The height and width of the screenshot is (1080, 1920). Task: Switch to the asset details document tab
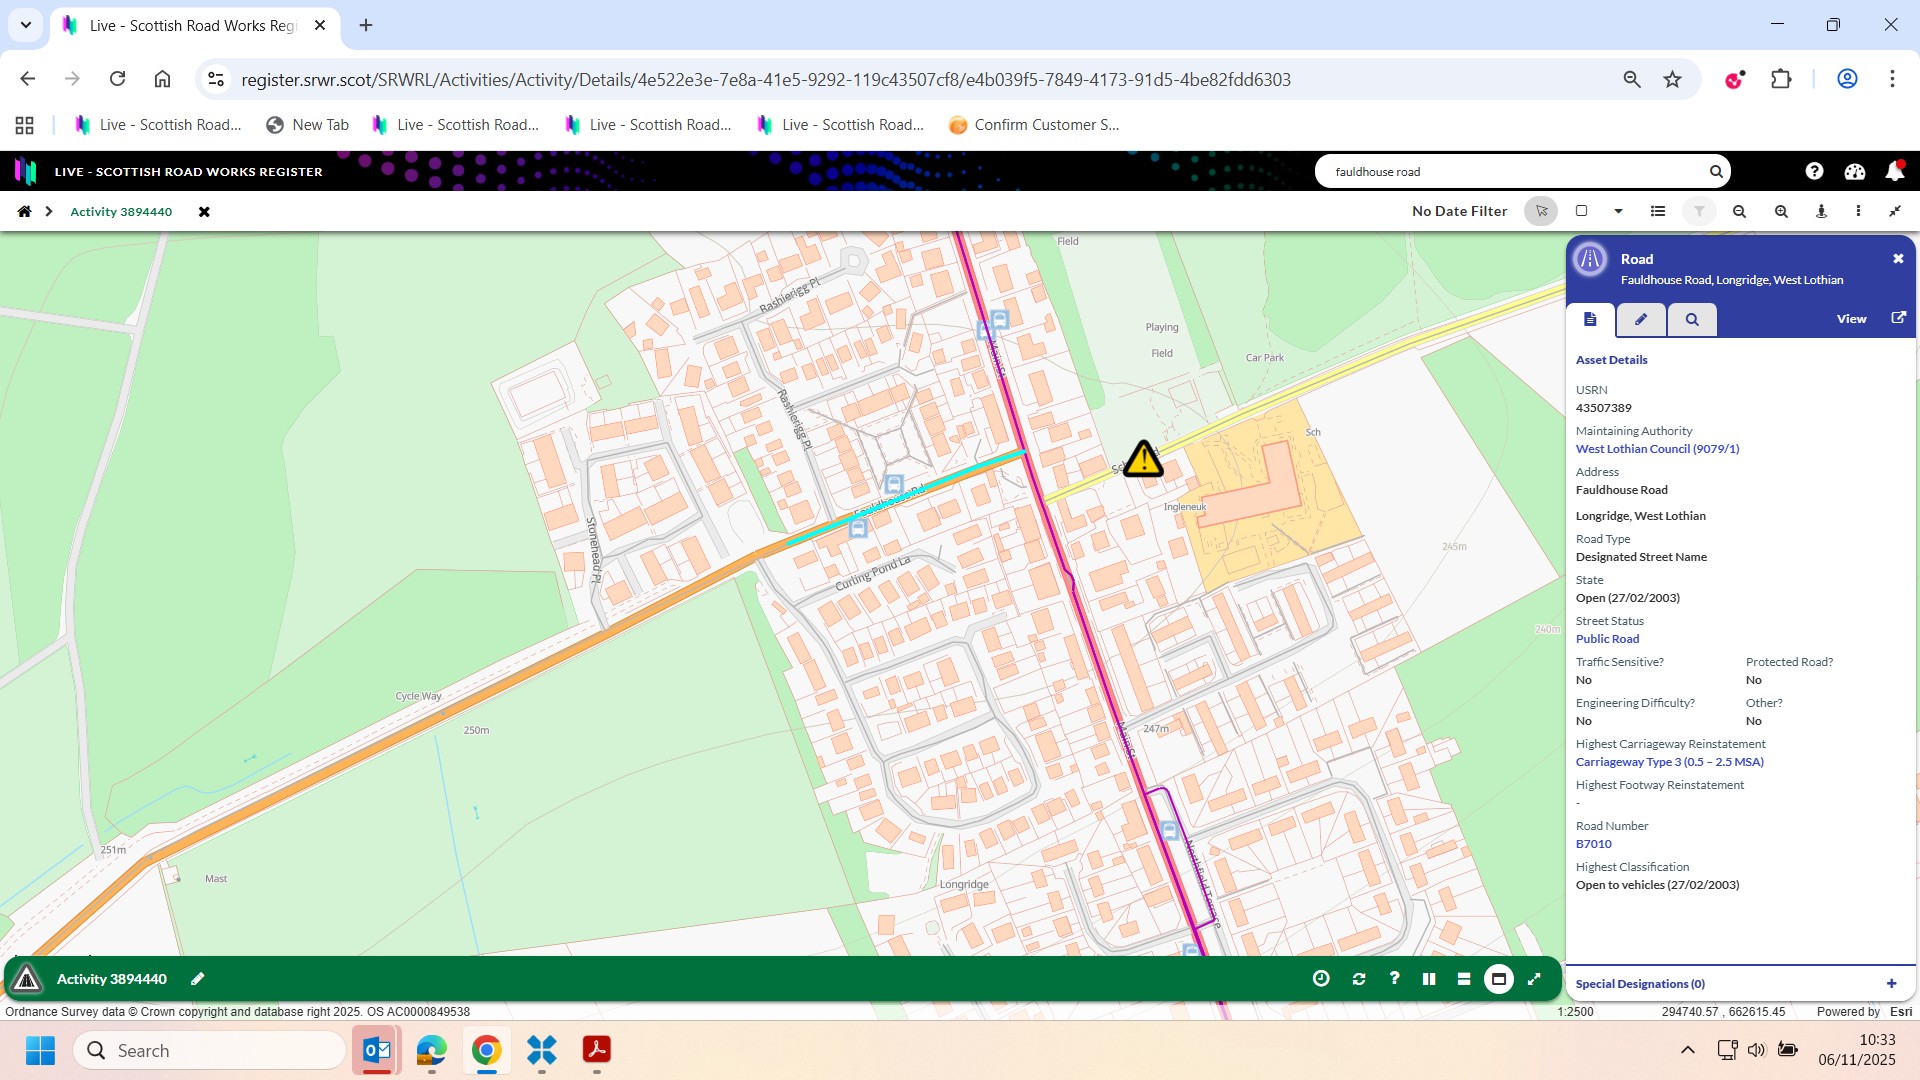click(1590, 320)
